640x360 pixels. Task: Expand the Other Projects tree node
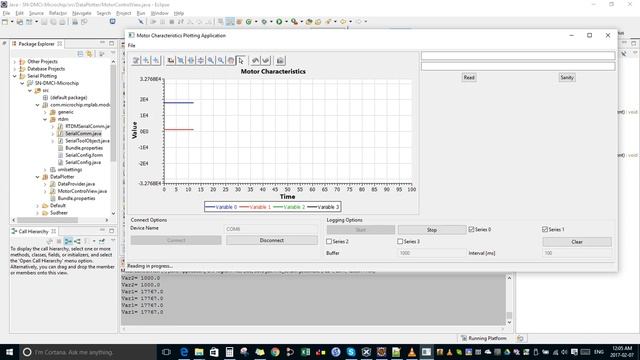[15, 62]
